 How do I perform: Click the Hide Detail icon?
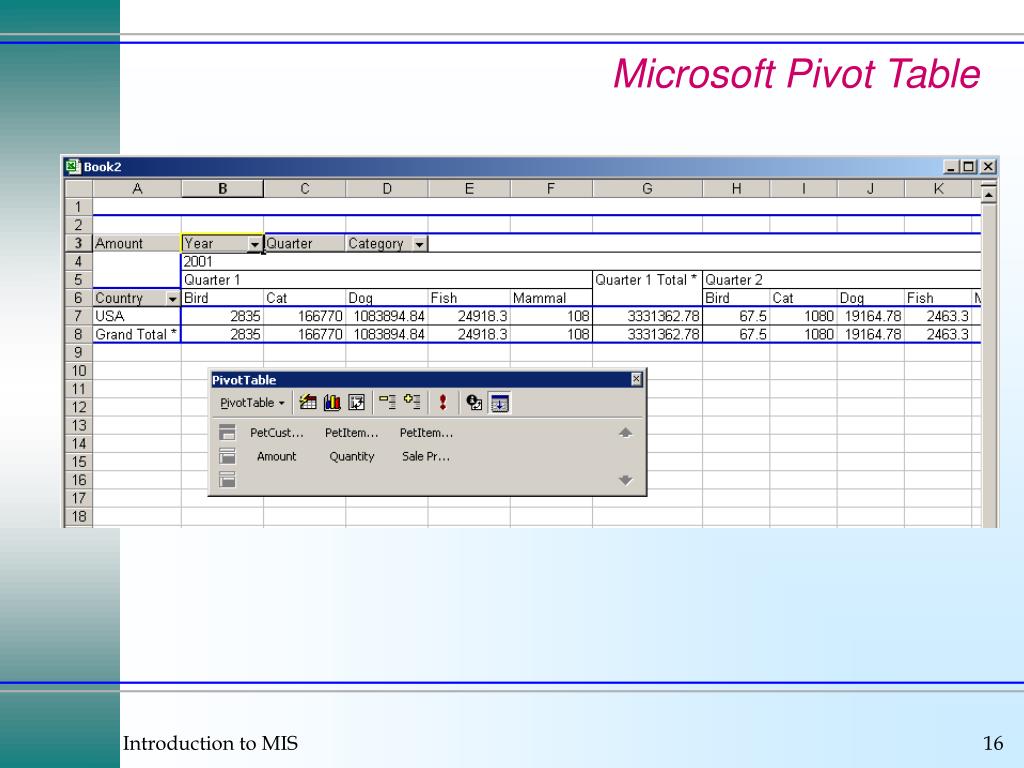point(387,402)
